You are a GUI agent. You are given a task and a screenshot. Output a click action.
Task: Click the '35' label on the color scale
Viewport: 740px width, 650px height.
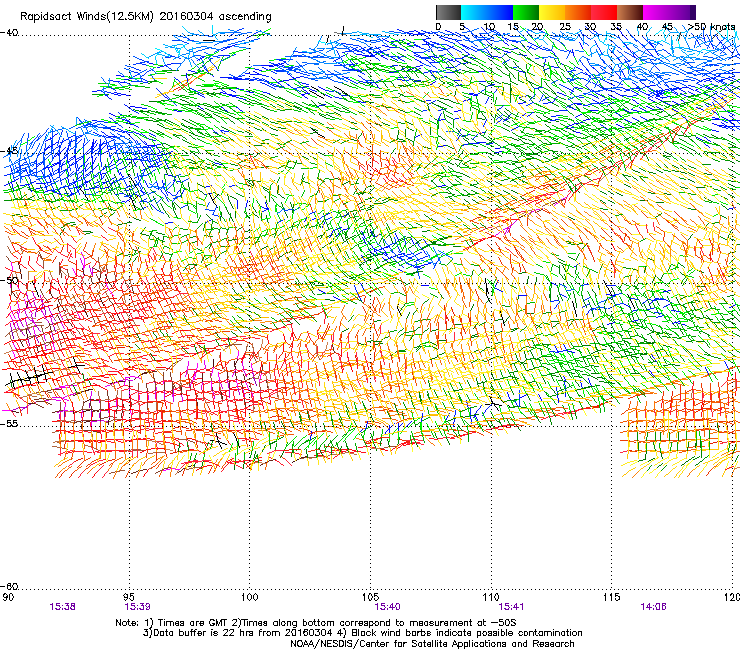click(616, 27)
